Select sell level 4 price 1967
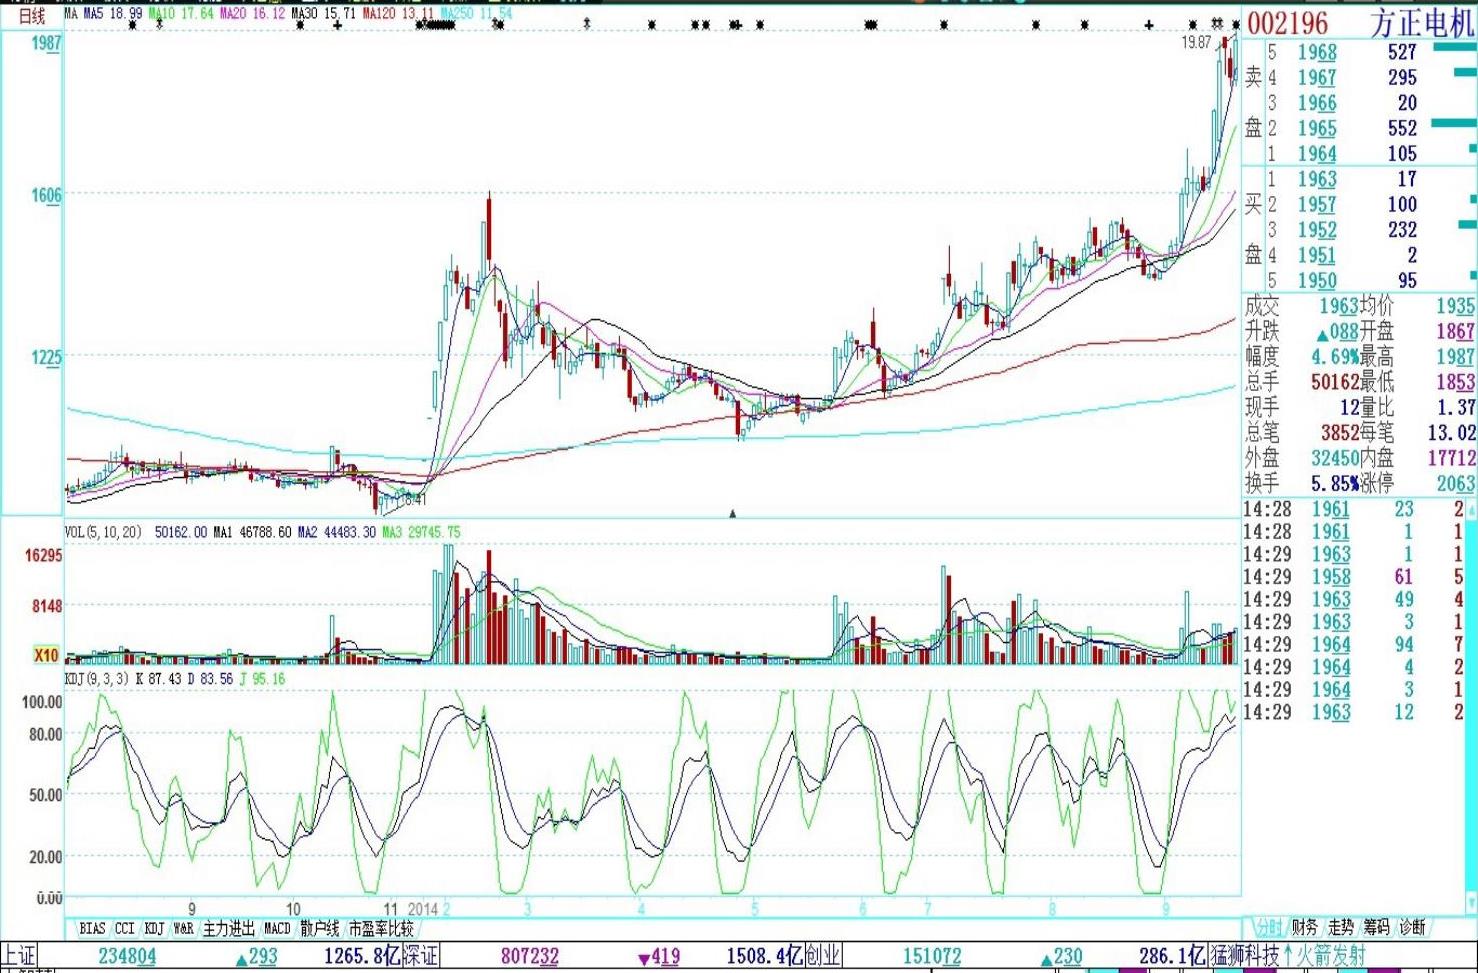 [1317, 77]
